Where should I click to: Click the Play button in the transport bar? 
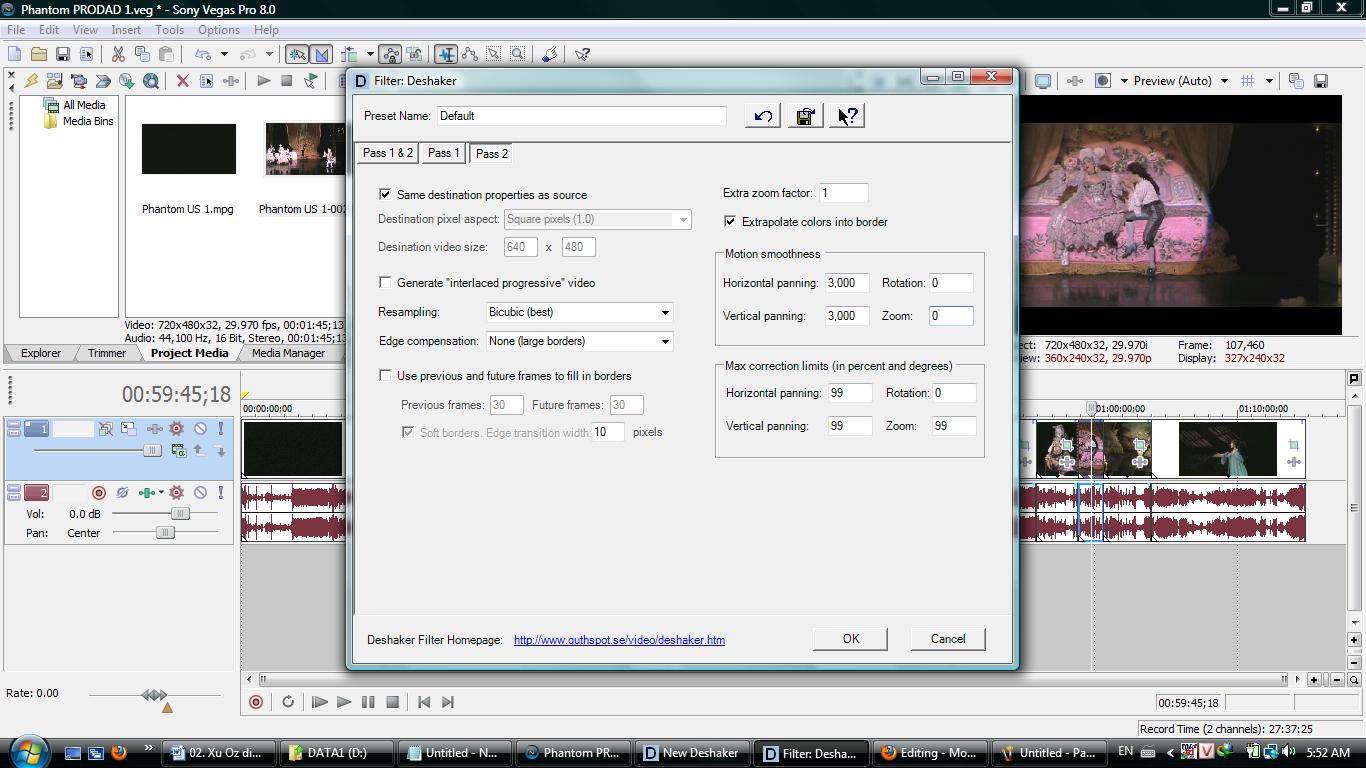pyautogui.click(x=343, y=702)
